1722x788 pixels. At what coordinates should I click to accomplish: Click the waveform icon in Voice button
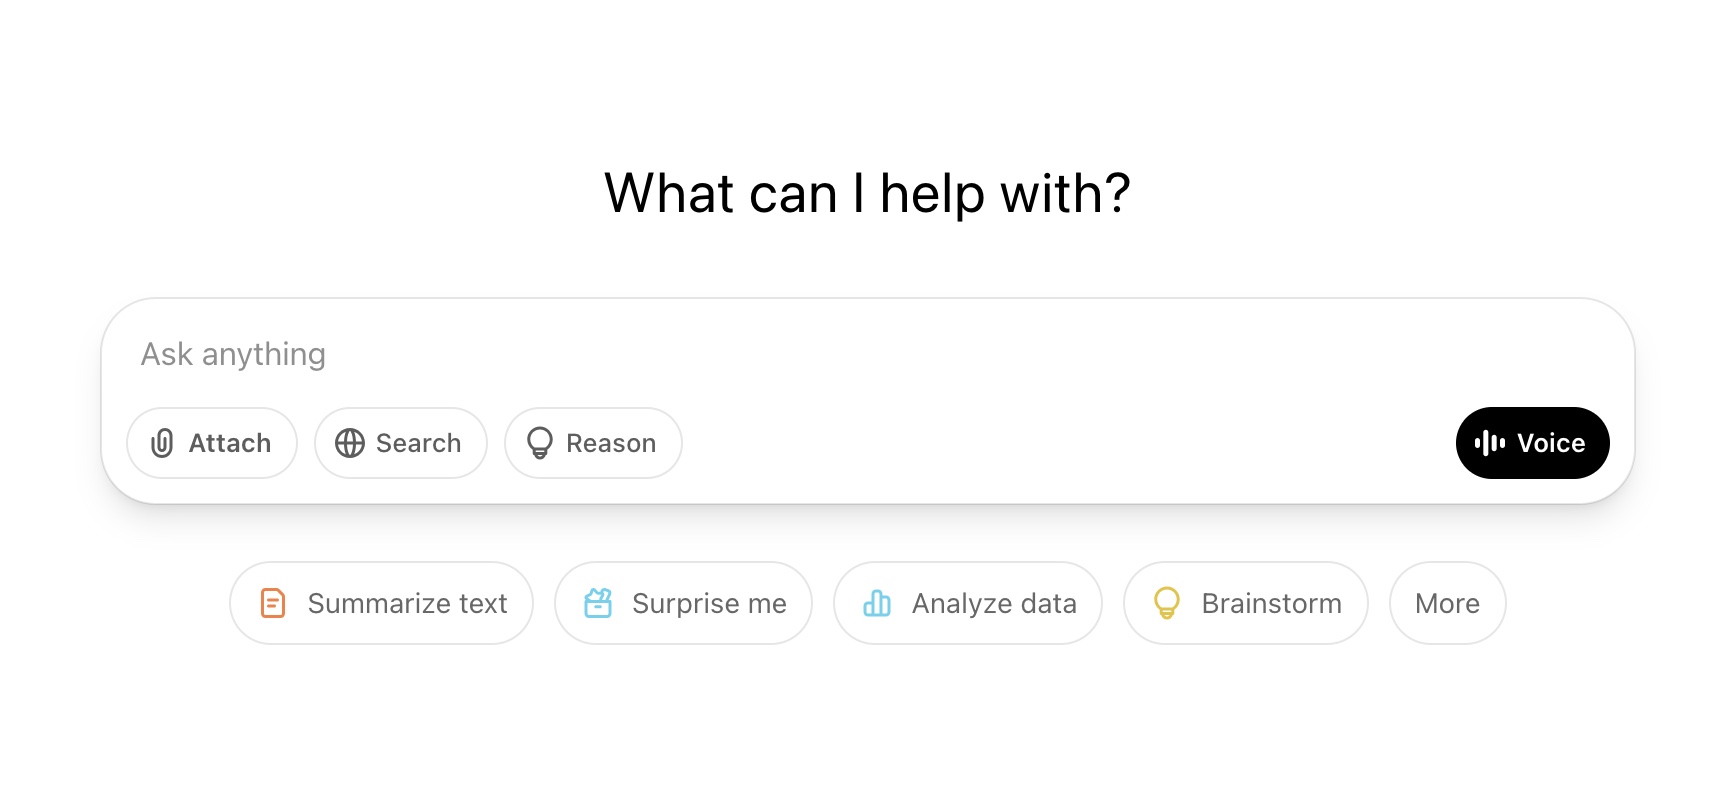tap(1490, 443)
